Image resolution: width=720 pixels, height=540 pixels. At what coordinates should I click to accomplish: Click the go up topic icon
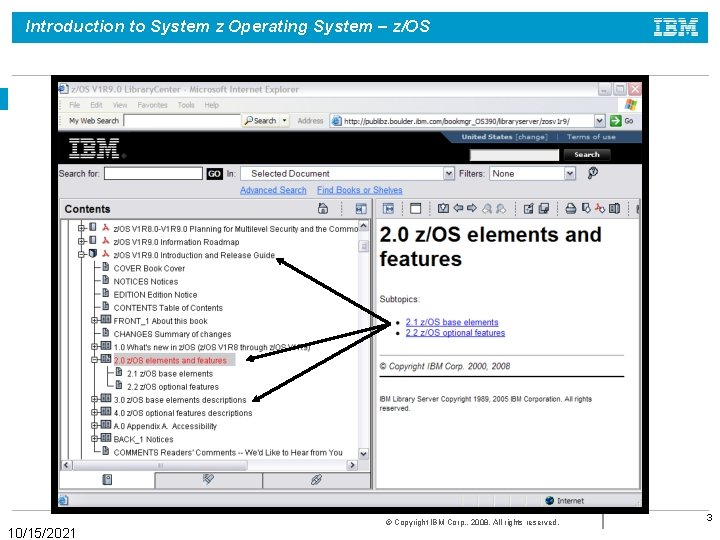(443, 208)
